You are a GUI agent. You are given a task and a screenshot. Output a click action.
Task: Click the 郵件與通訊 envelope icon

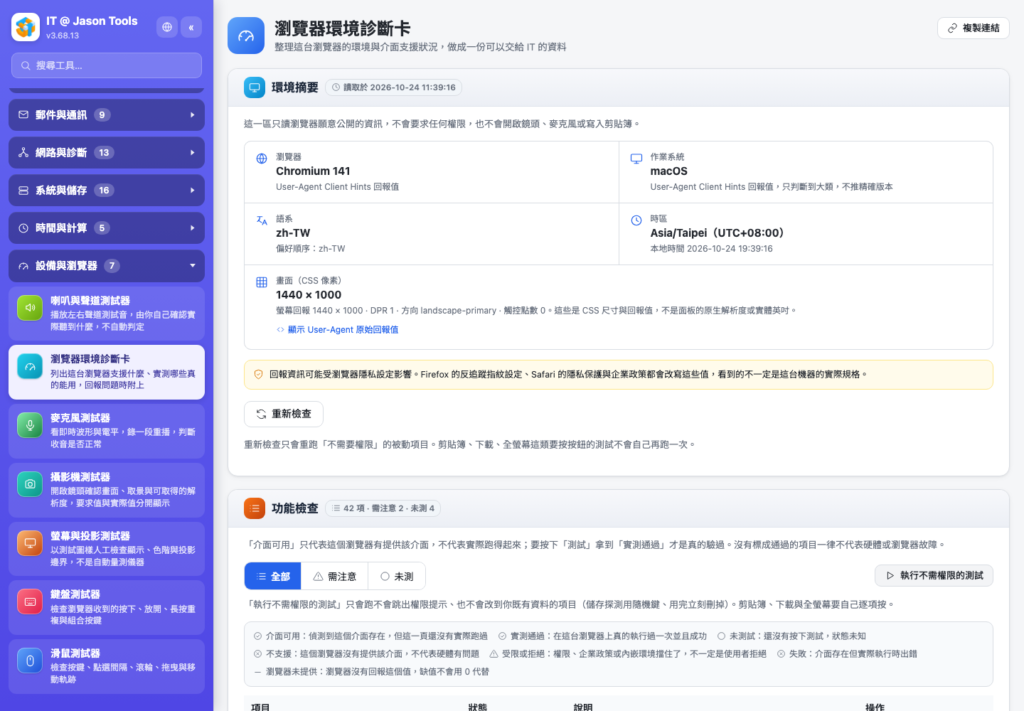click(24, 115)
